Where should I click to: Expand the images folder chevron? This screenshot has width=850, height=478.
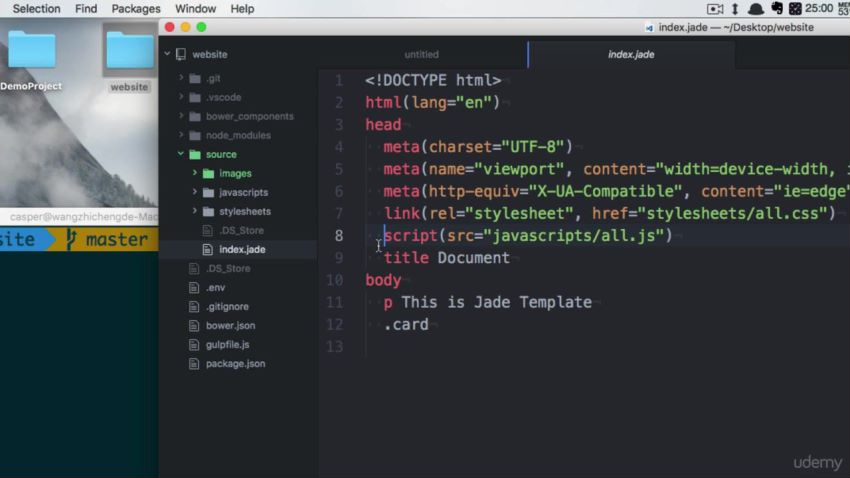[195, 173]
